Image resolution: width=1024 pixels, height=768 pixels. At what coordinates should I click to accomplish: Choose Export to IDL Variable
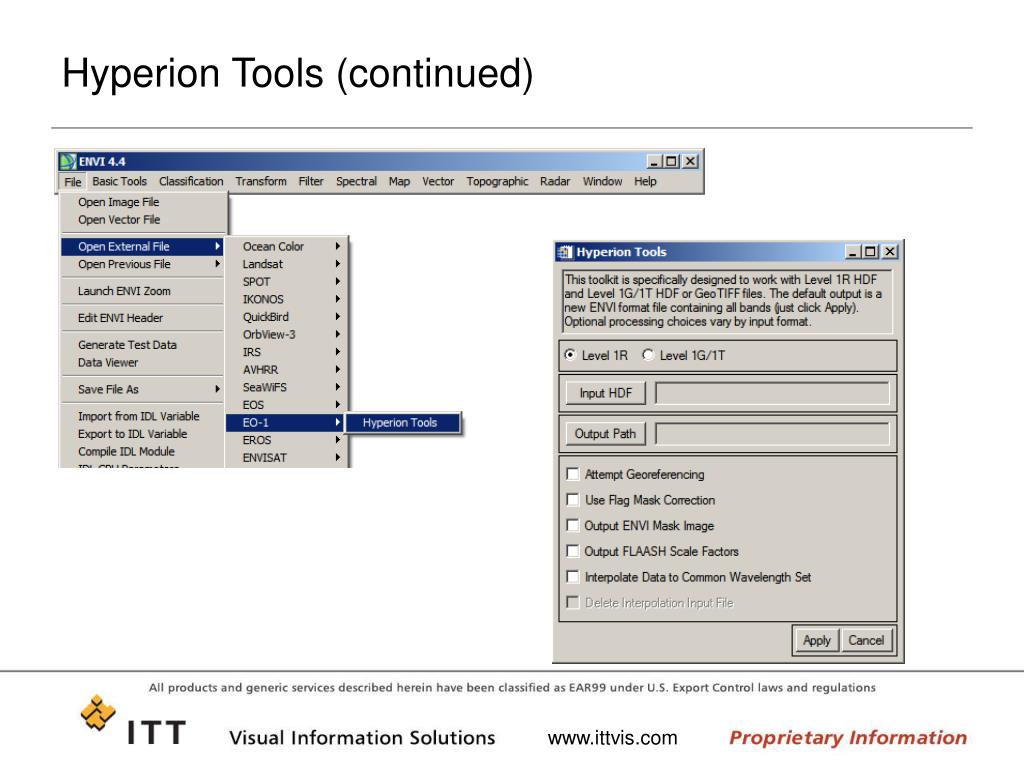pos(143,434)
